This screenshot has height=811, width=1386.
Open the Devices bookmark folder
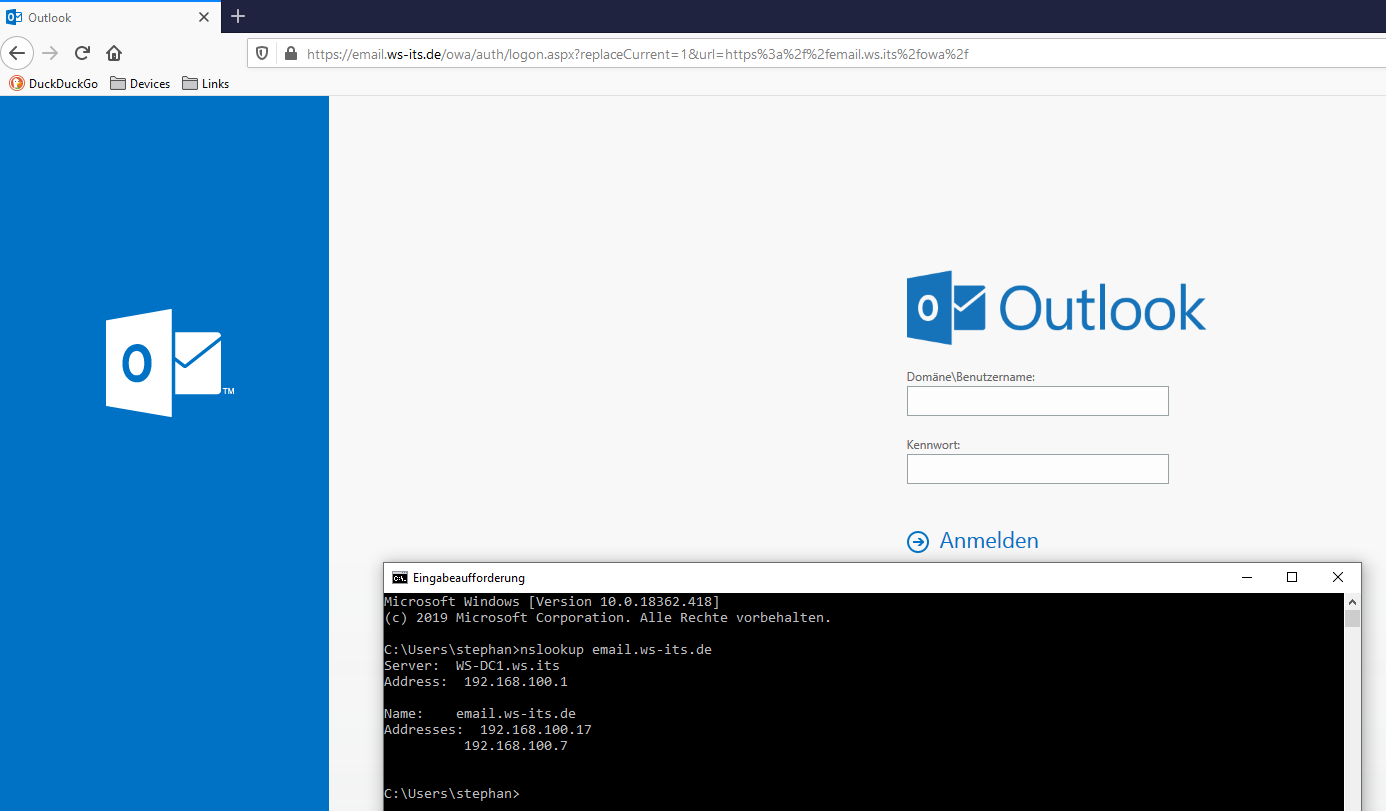(x=140, y=84)
